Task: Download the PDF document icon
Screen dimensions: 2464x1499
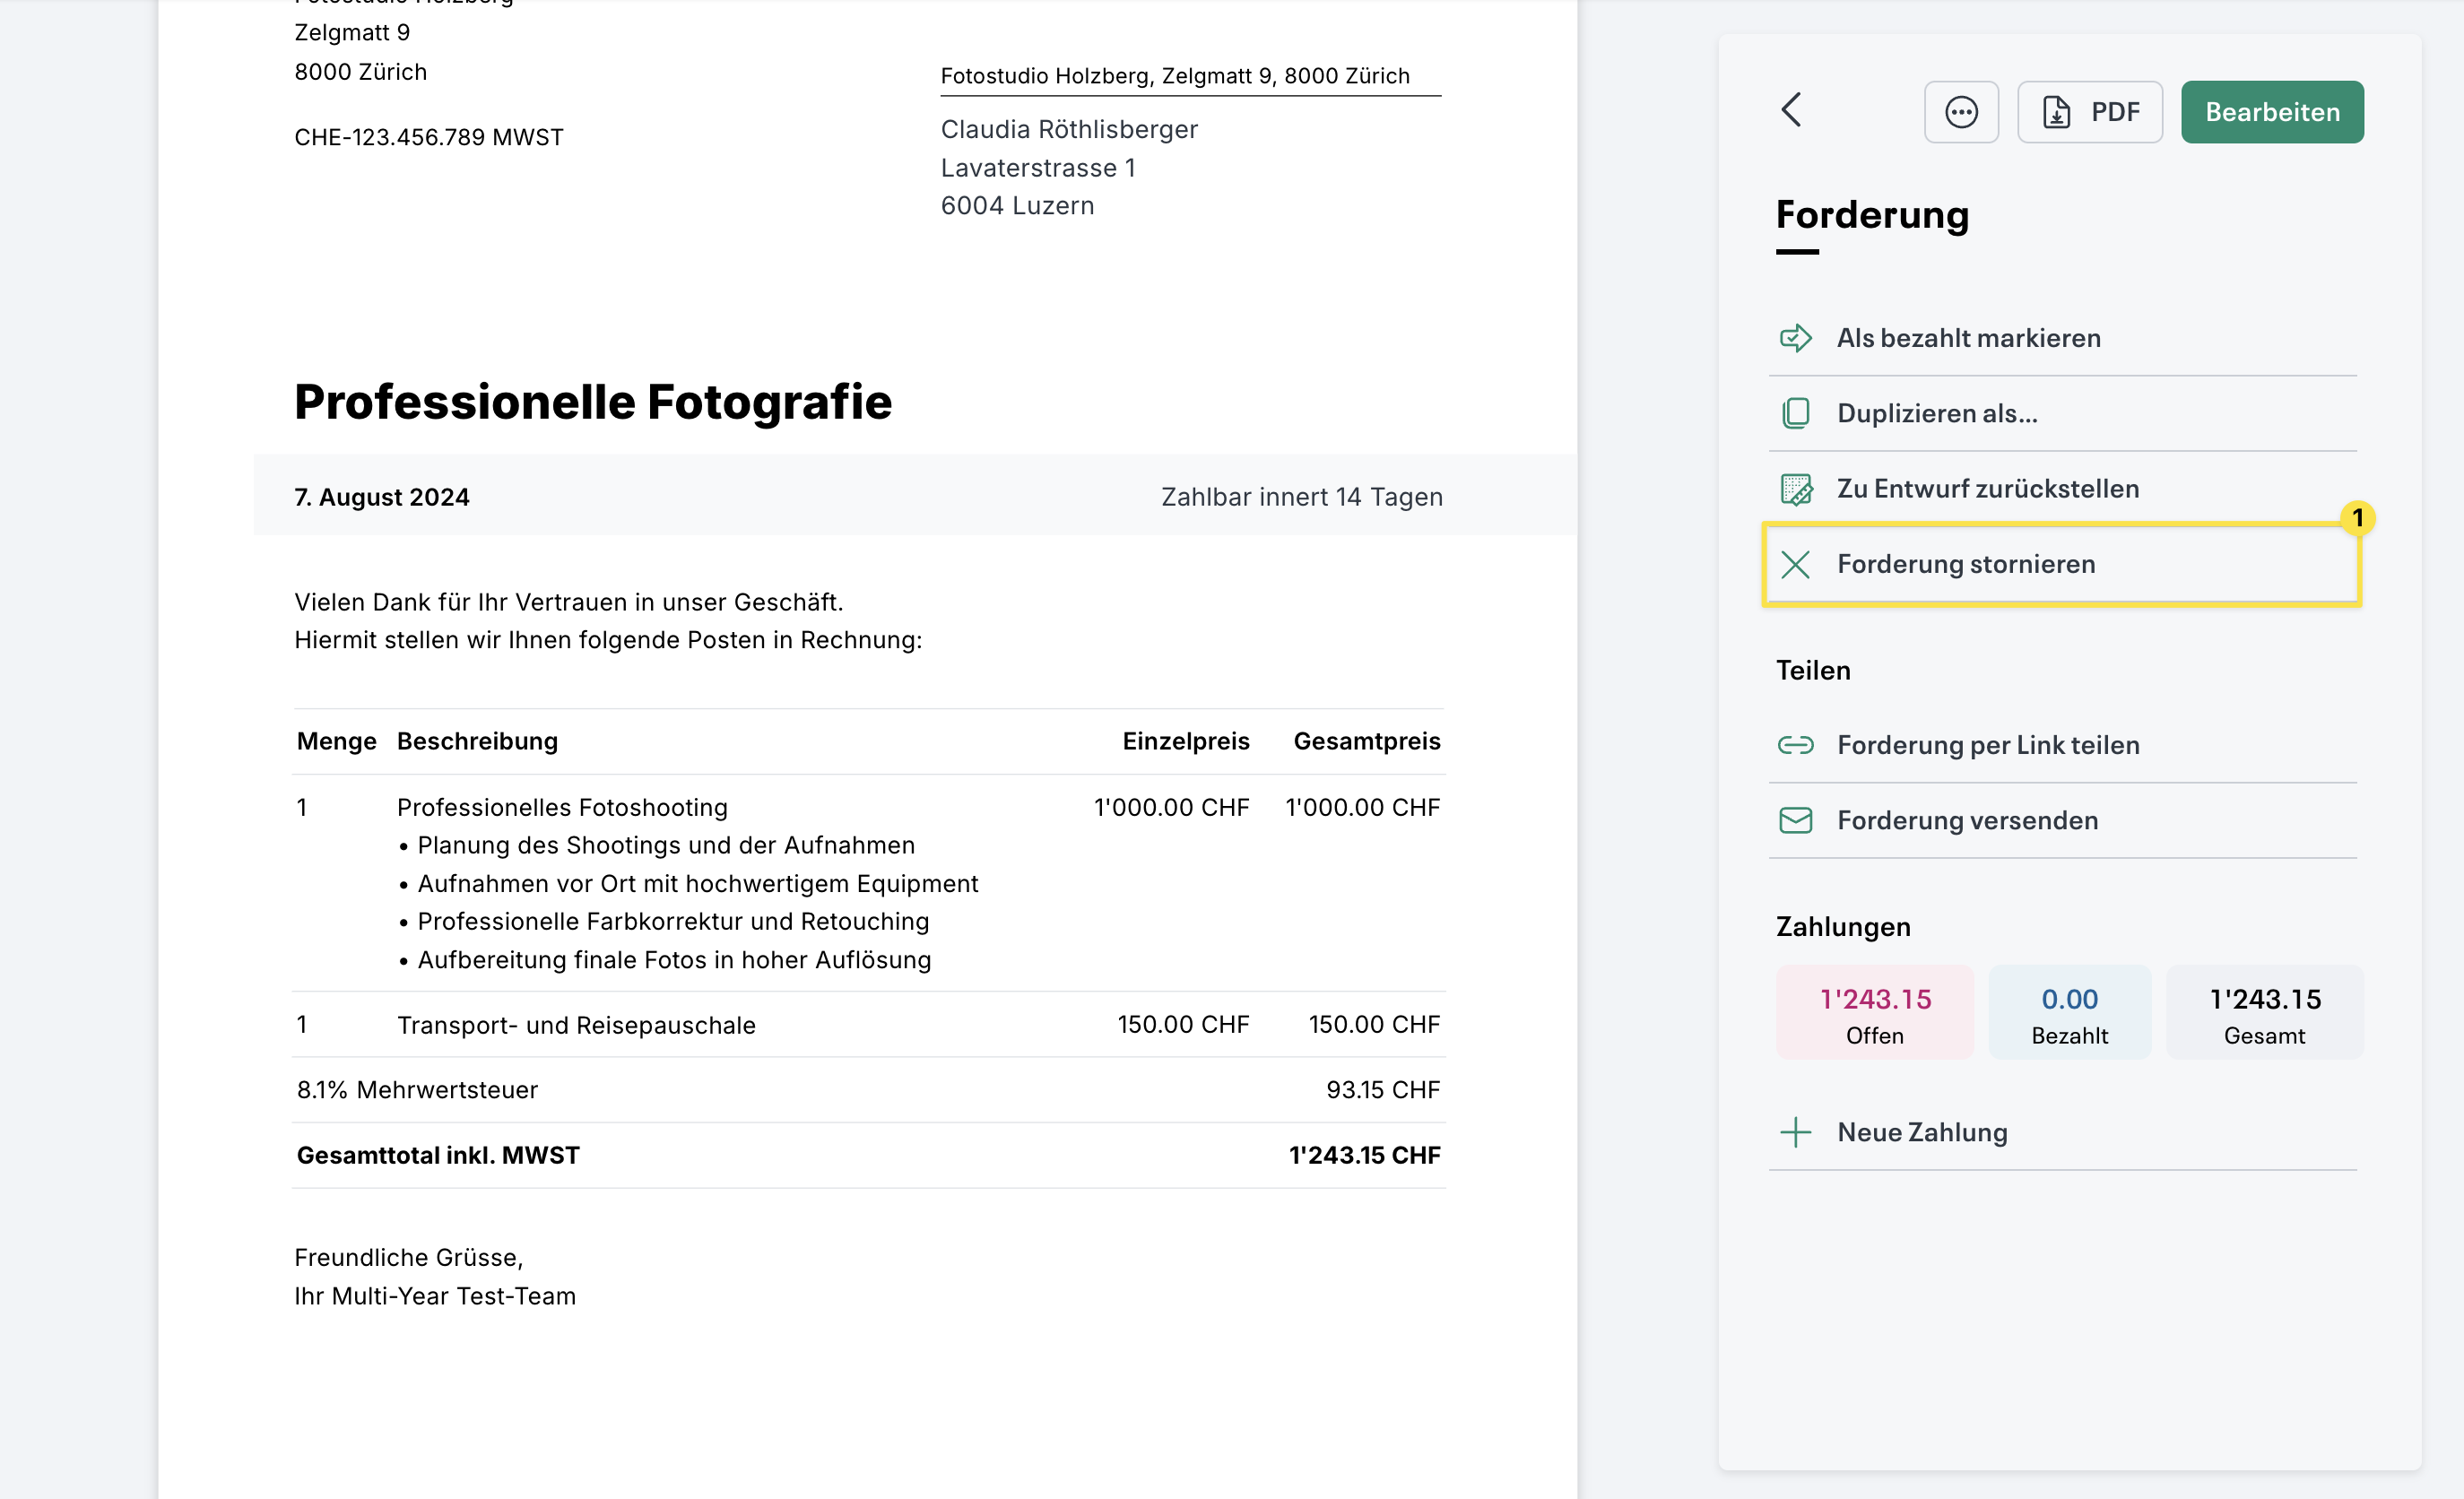Action: [x=2056, y=112]
